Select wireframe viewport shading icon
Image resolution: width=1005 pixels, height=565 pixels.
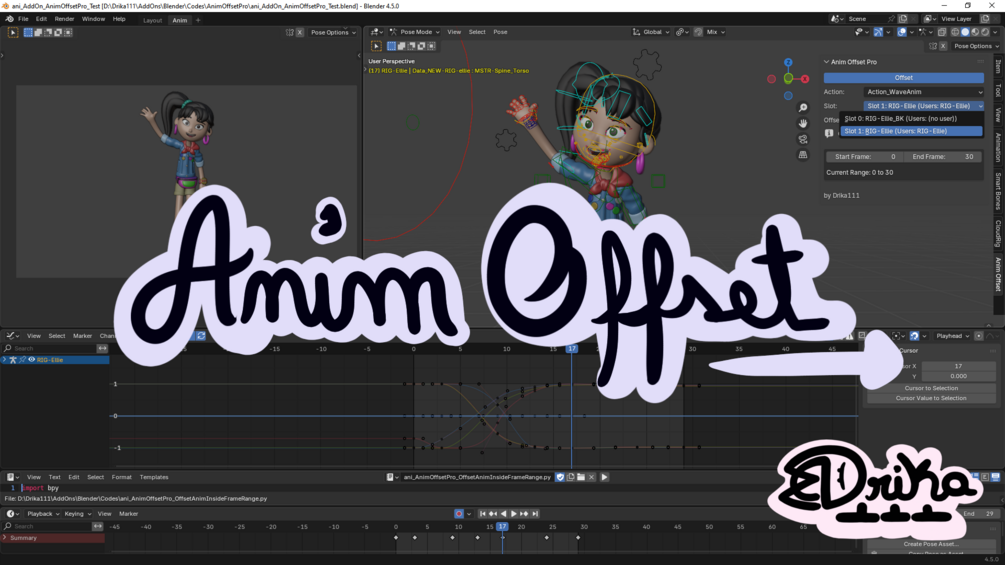coord(955,32)
